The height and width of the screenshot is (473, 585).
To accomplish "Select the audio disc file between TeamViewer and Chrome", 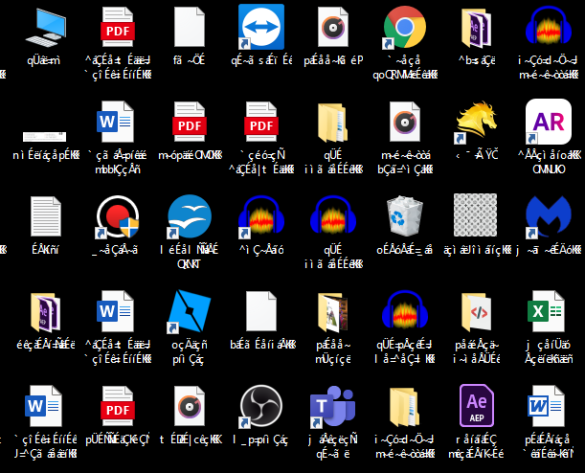I will point(333,27).
